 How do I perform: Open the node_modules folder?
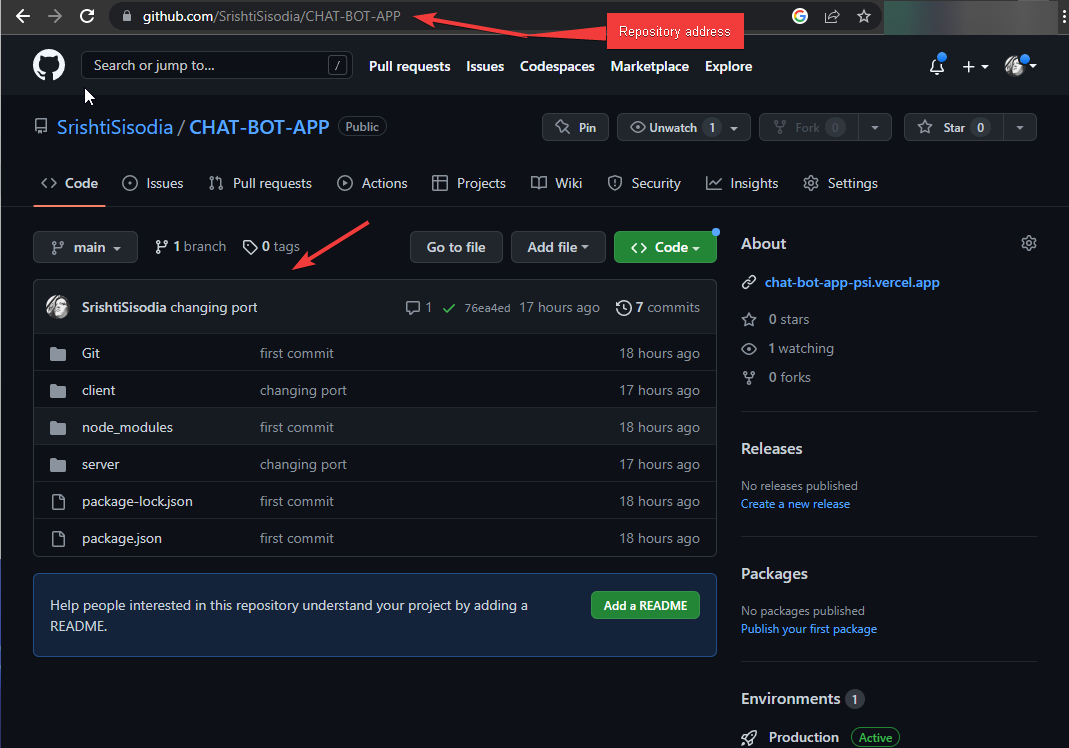[127, 428]
